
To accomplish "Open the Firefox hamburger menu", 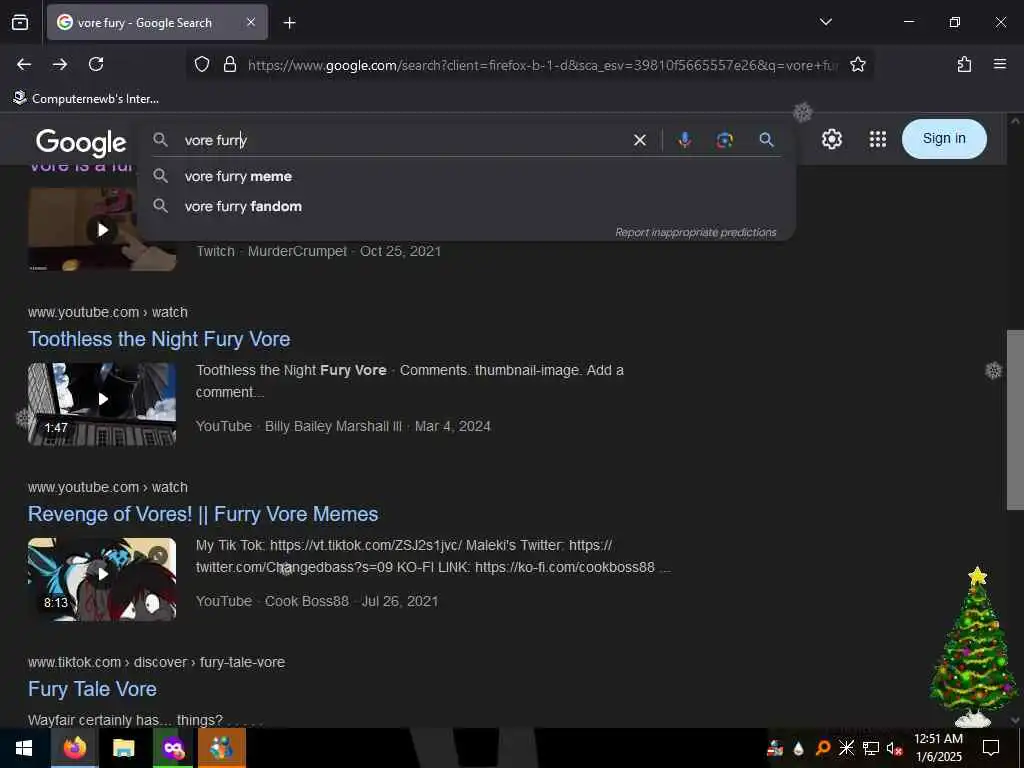I will point(1000,64).
